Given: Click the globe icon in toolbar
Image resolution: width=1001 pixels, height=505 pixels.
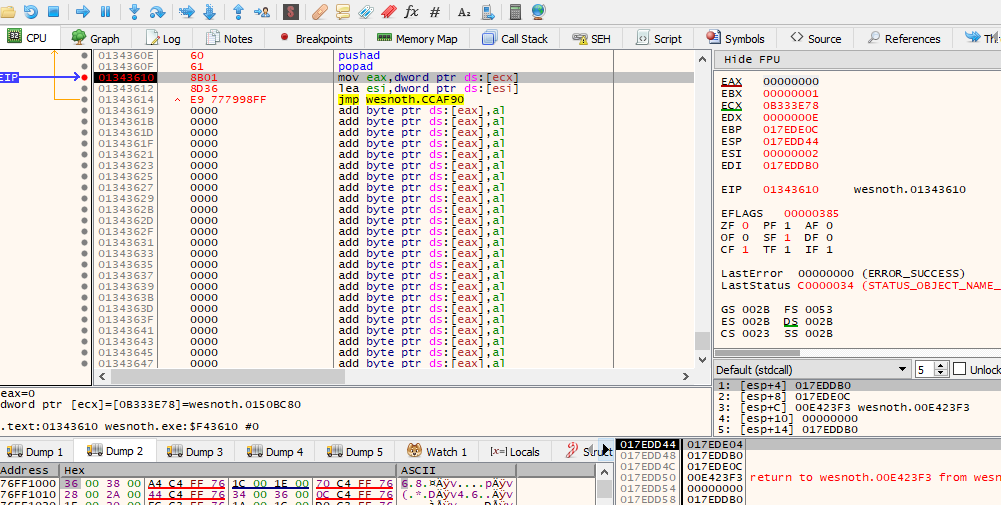Looking at the screenshot, I should [x=539, y=11].
